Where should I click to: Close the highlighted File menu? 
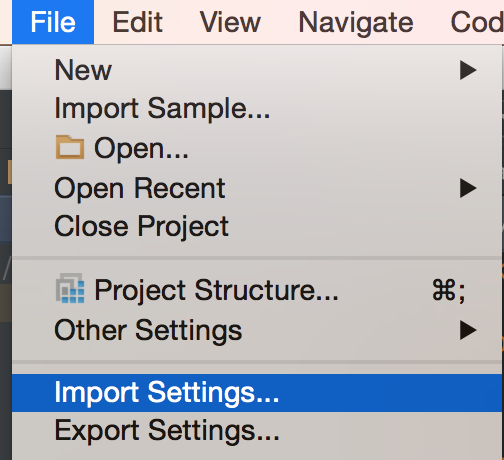click(x=53, y=22)
